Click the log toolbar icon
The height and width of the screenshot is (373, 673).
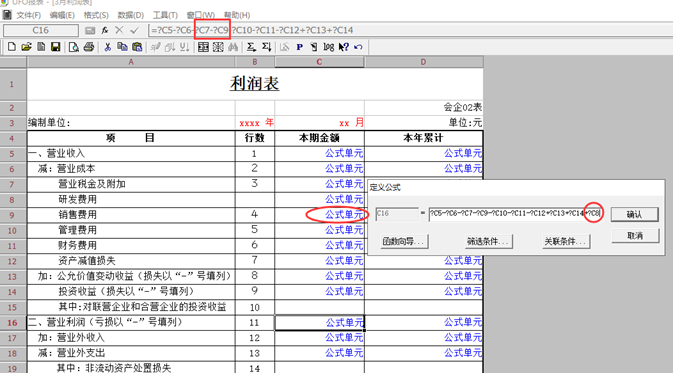pos(329,47)
